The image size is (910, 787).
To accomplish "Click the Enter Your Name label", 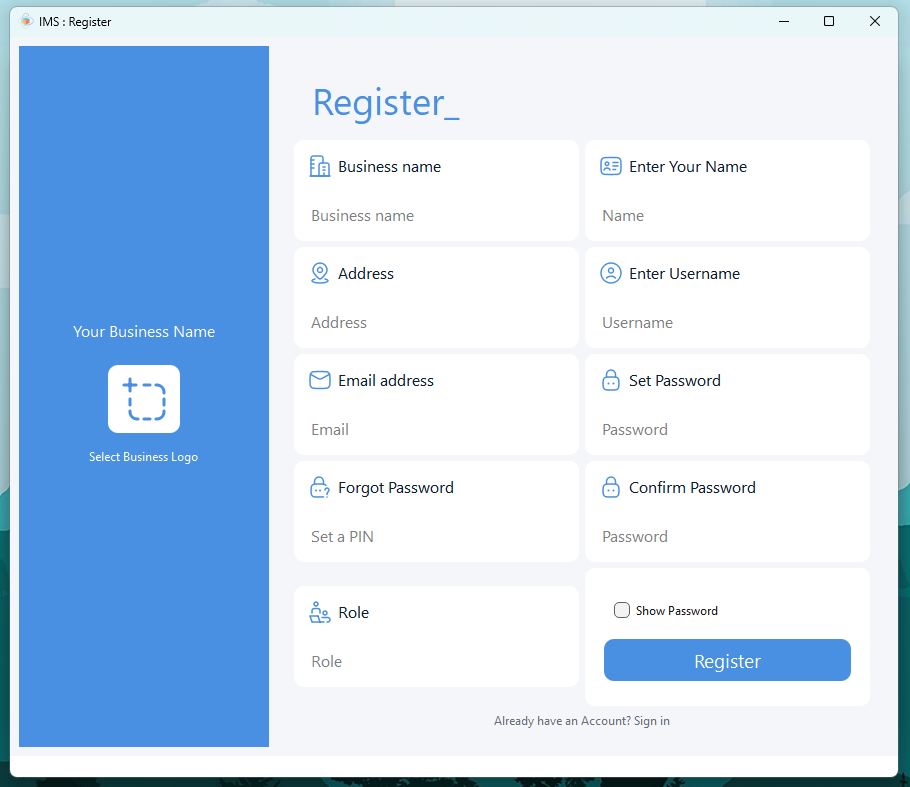I will pyautogui.click(x=688, y=167).
